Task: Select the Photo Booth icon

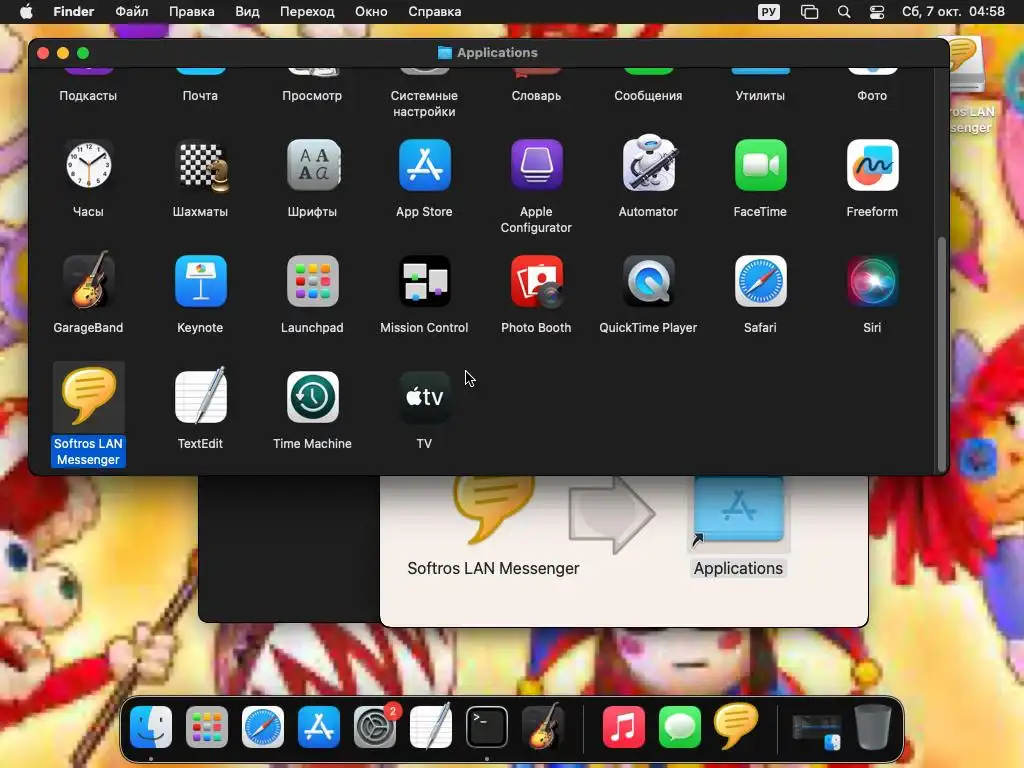Action: click(x=536, y=281)
